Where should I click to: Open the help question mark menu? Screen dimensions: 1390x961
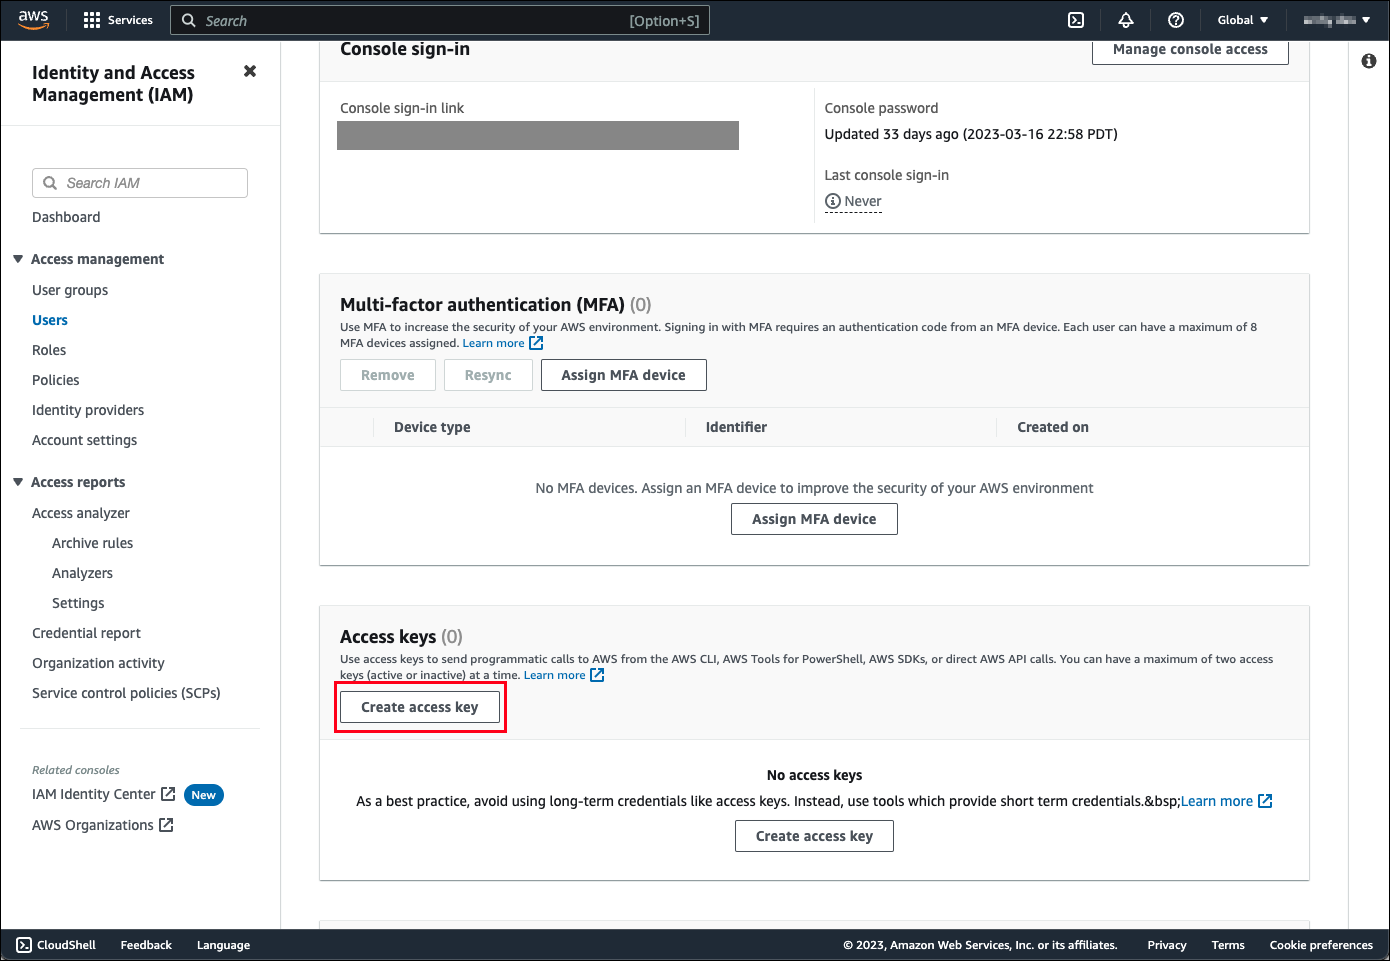(1176, 20)
